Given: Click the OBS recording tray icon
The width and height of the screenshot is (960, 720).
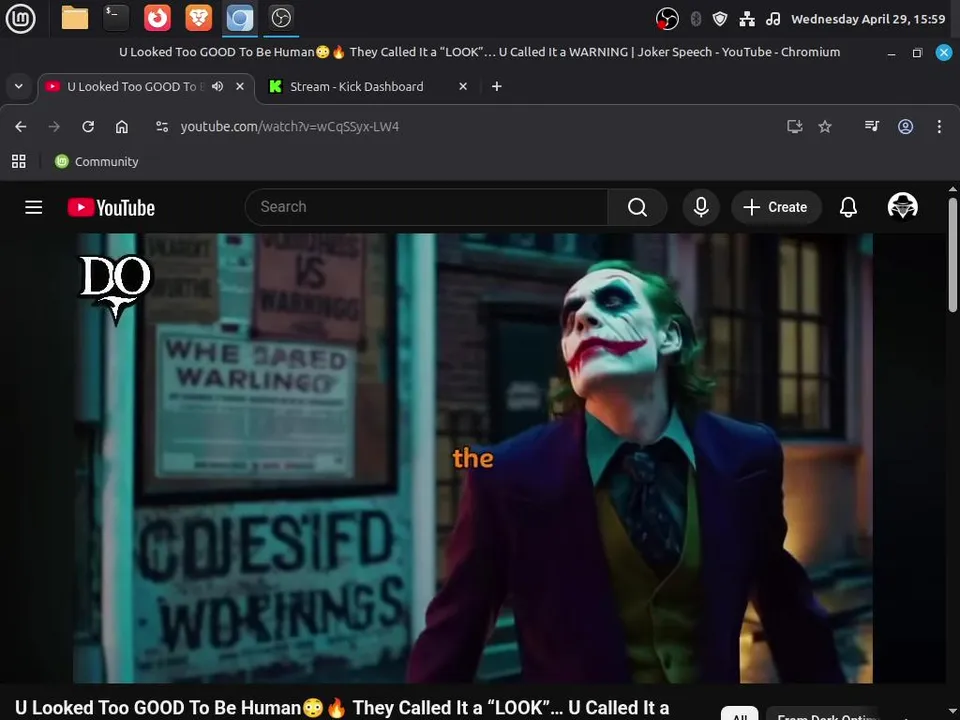Looking at the screenshot, I should tap(667, 19).
